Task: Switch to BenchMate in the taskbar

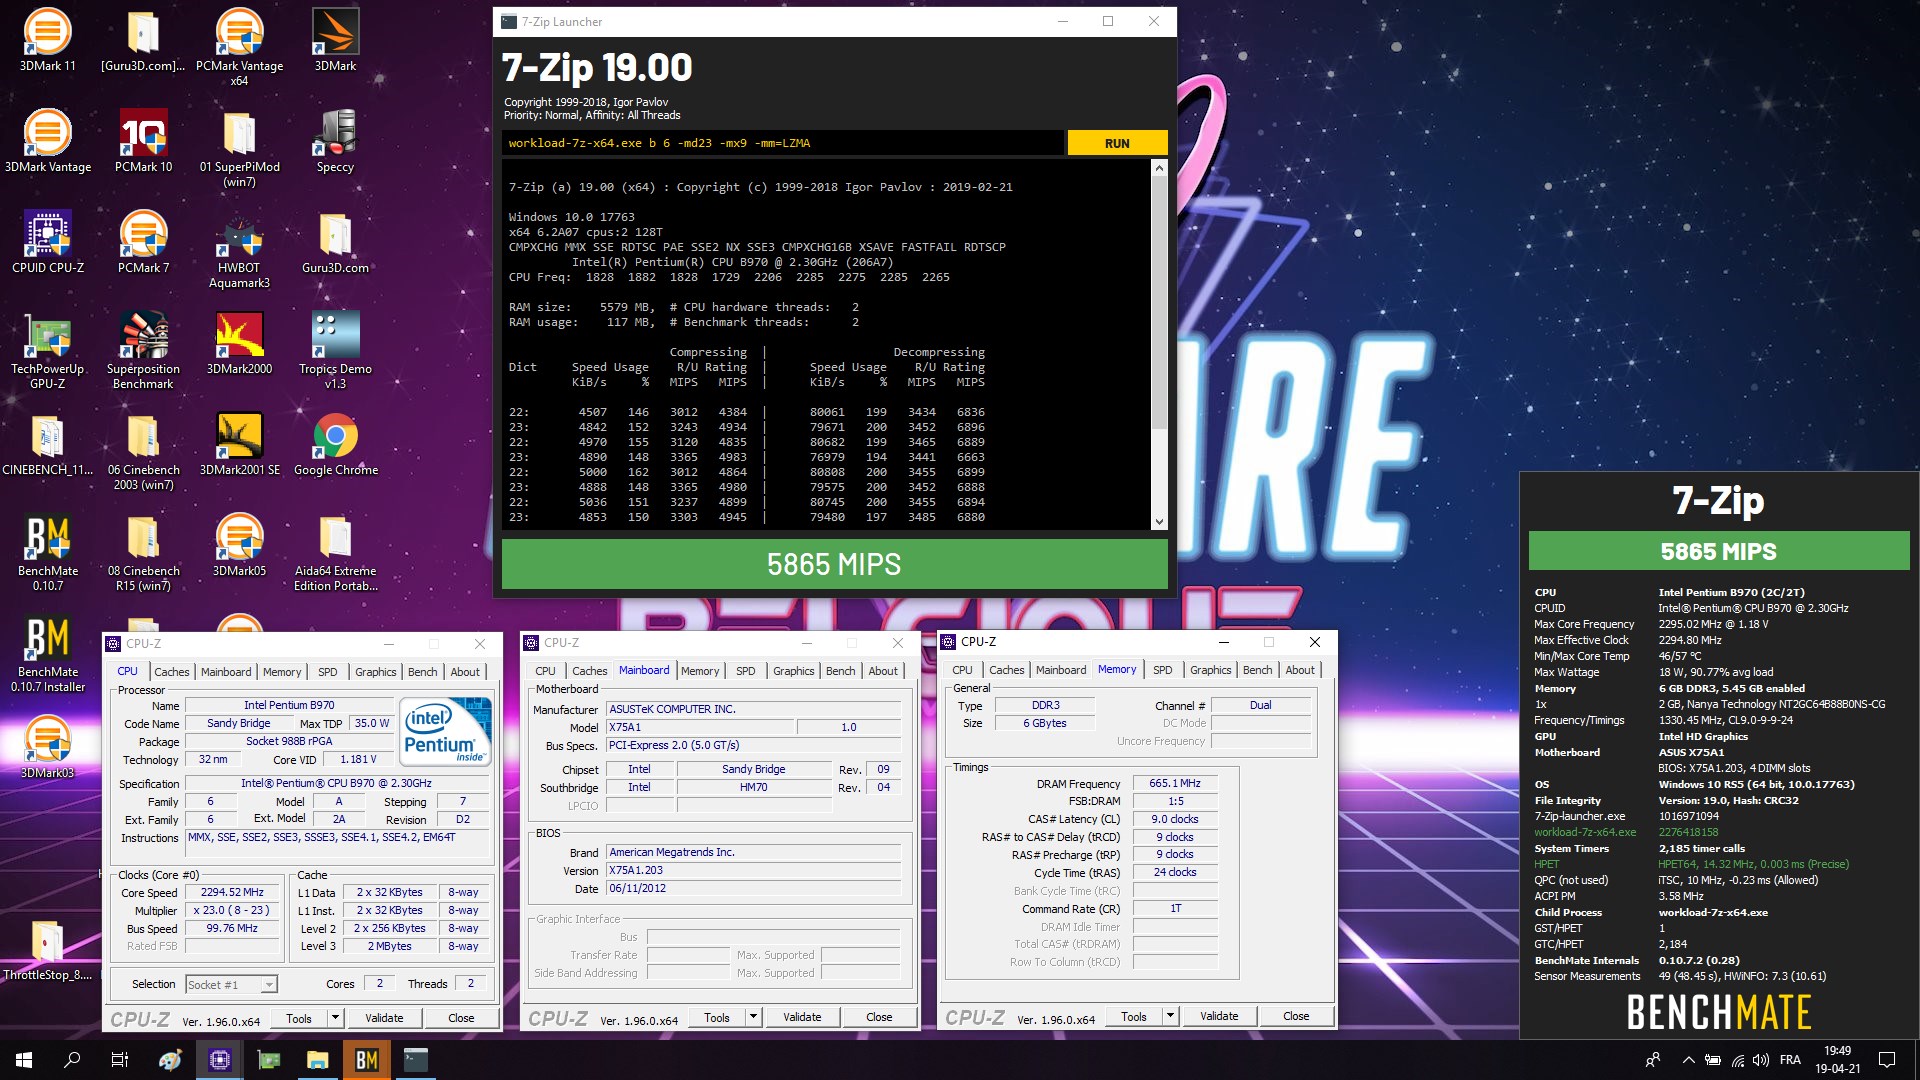Action: pos(367,1060)
